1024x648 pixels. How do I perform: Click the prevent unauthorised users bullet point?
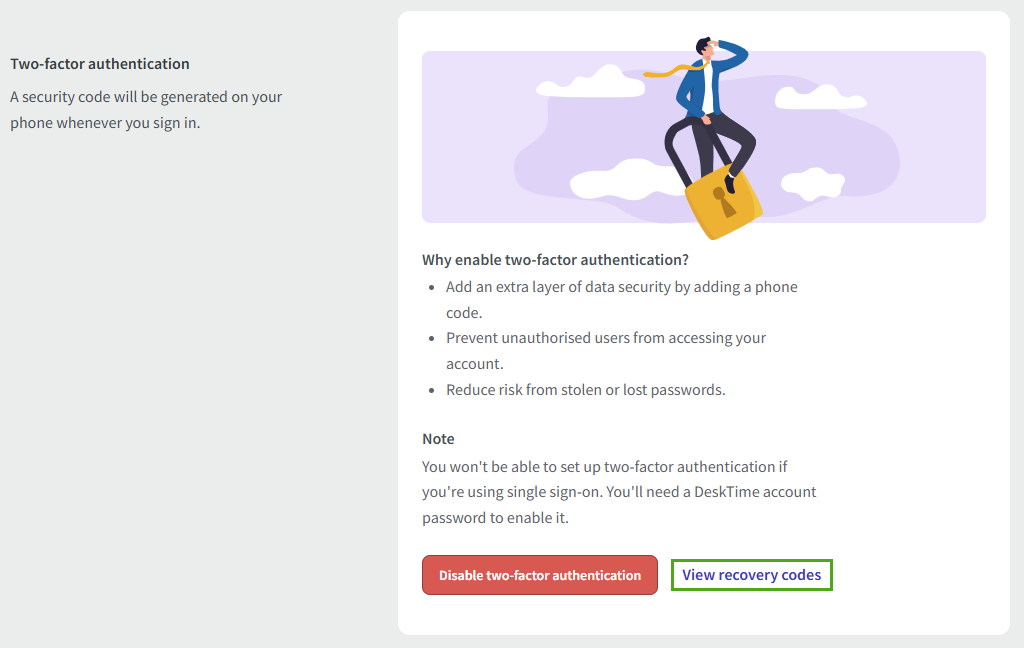605,350
